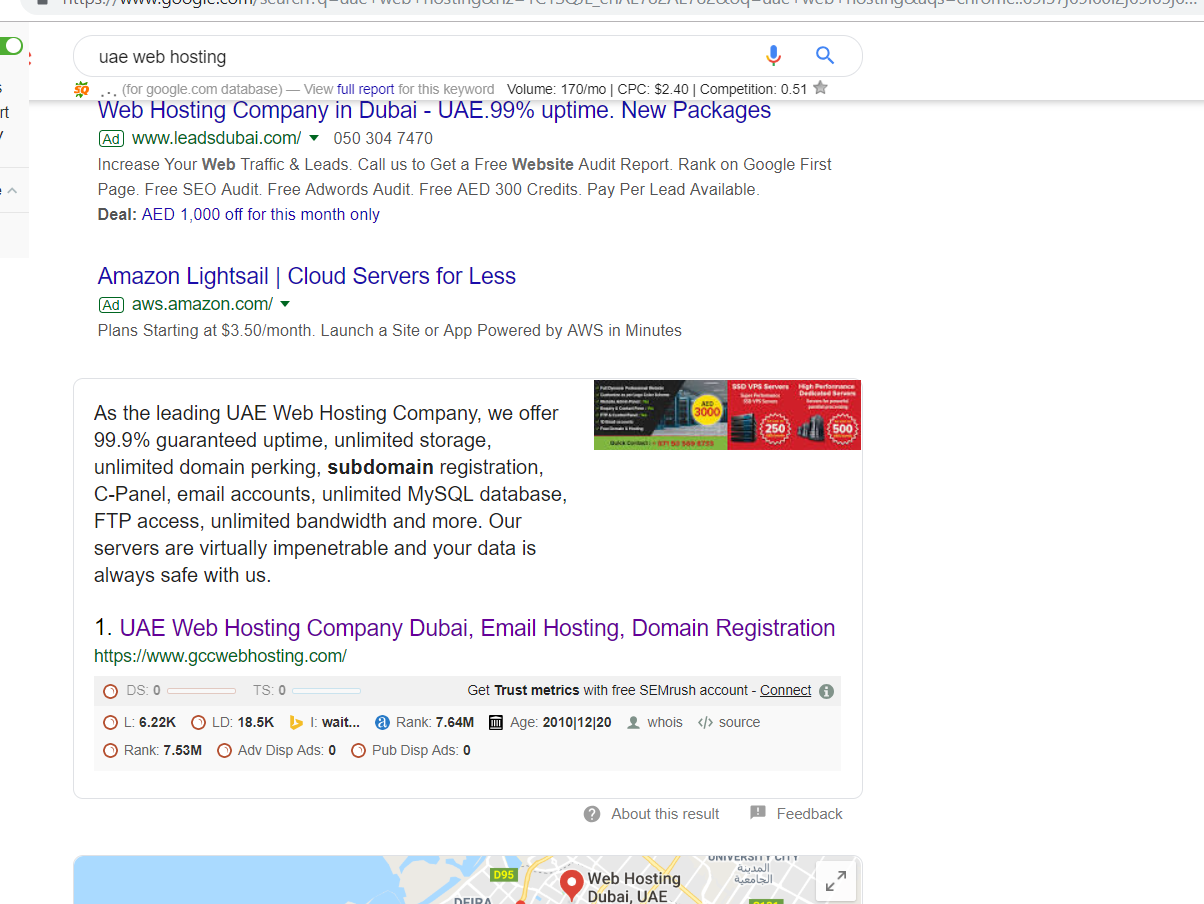The image size is (1204, 904).
Task: Star the keyword in the SEOquake bar
Action: click(x=821, y=88)
